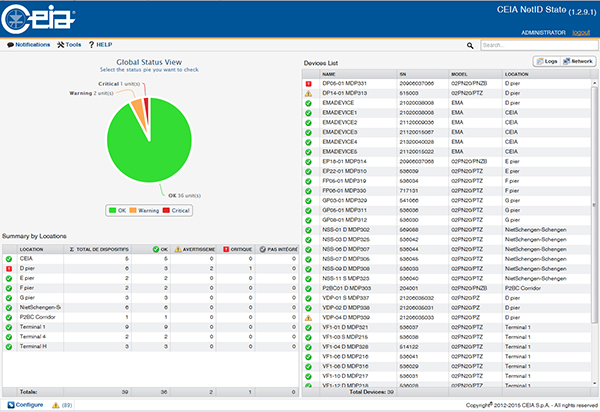Click OK status icon of EMADEVICE row

(x=308, y=103)
